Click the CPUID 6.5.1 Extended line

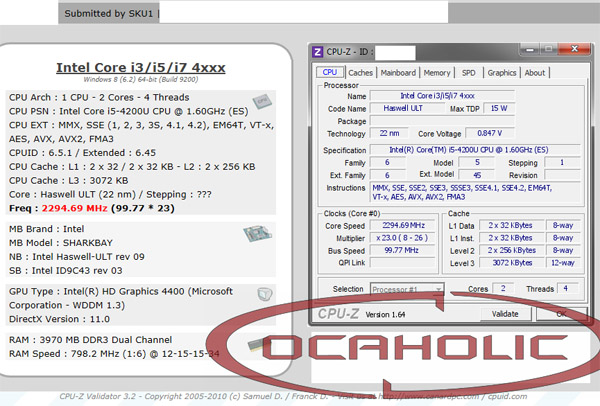(82, 153)
